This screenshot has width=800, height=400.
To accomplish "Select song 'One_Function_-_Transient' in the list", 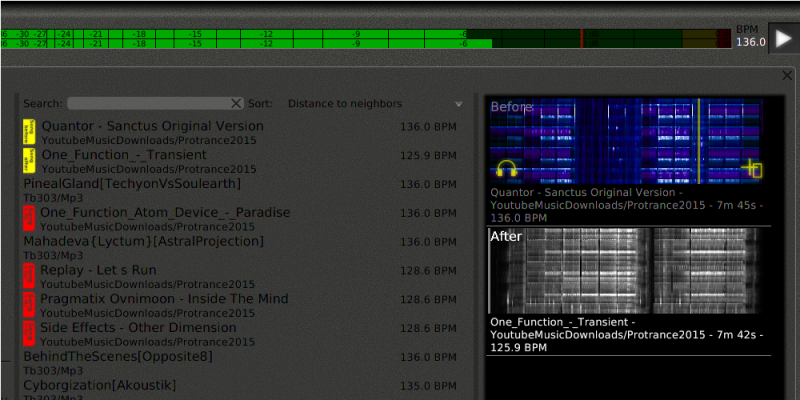I will pos(124,155).
